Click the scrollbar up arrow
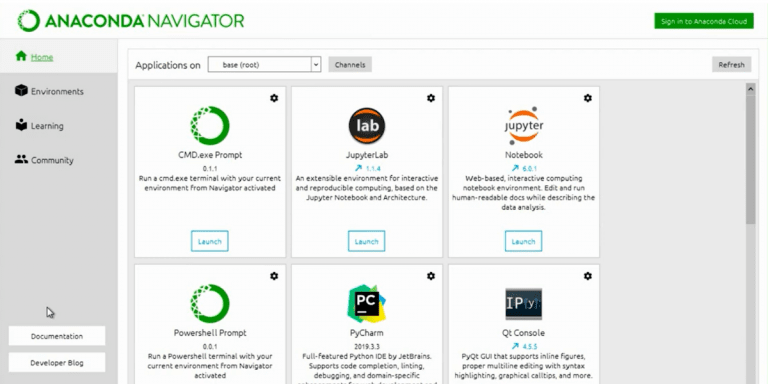This screenshot has width=768, height=384. 750,90
